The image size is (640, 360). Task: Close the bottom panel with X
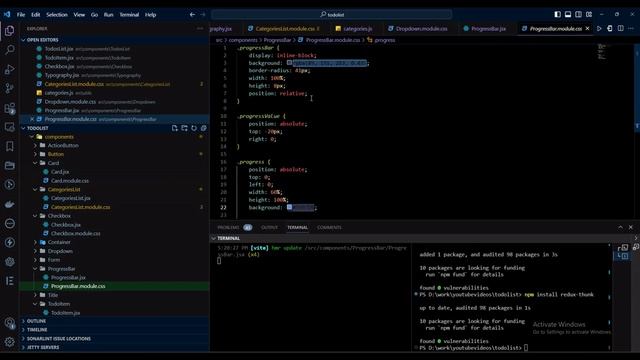click(x=631, y=227)
